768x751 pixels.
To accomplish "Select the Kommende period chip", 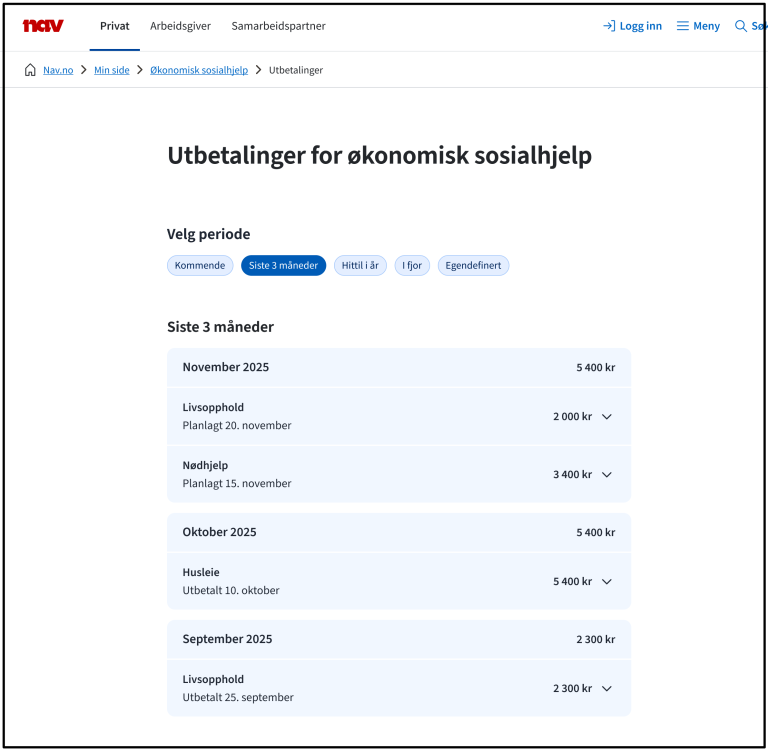I will (x=200, y=266).
